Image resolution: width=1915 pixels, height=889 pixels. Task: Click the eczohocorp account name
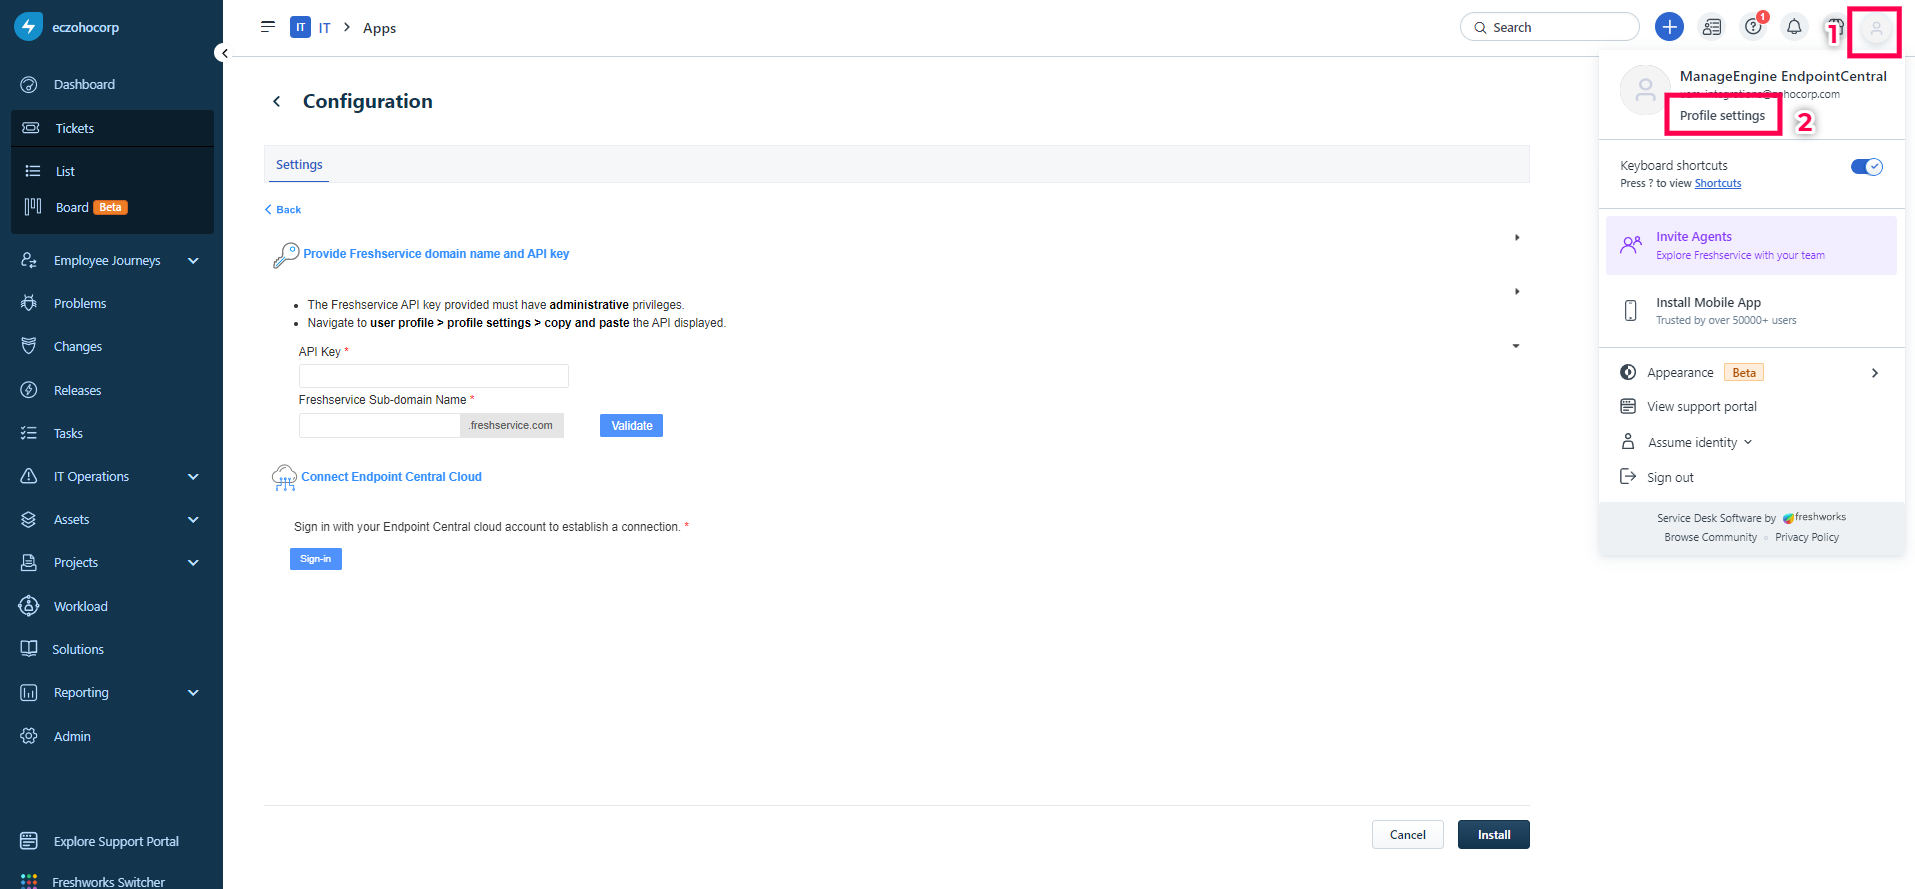click(x=86, y=27)
